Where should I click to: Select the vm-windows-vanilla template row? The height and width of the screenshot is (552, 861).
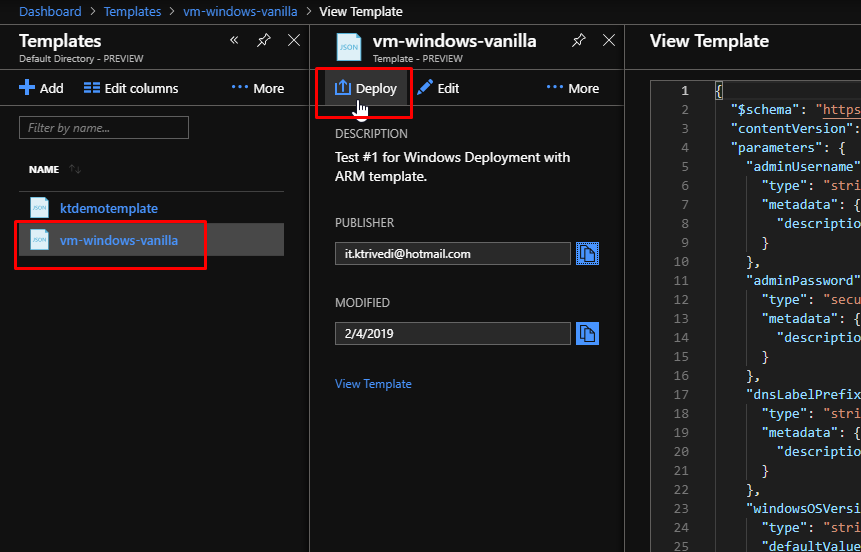pos(152,239)
